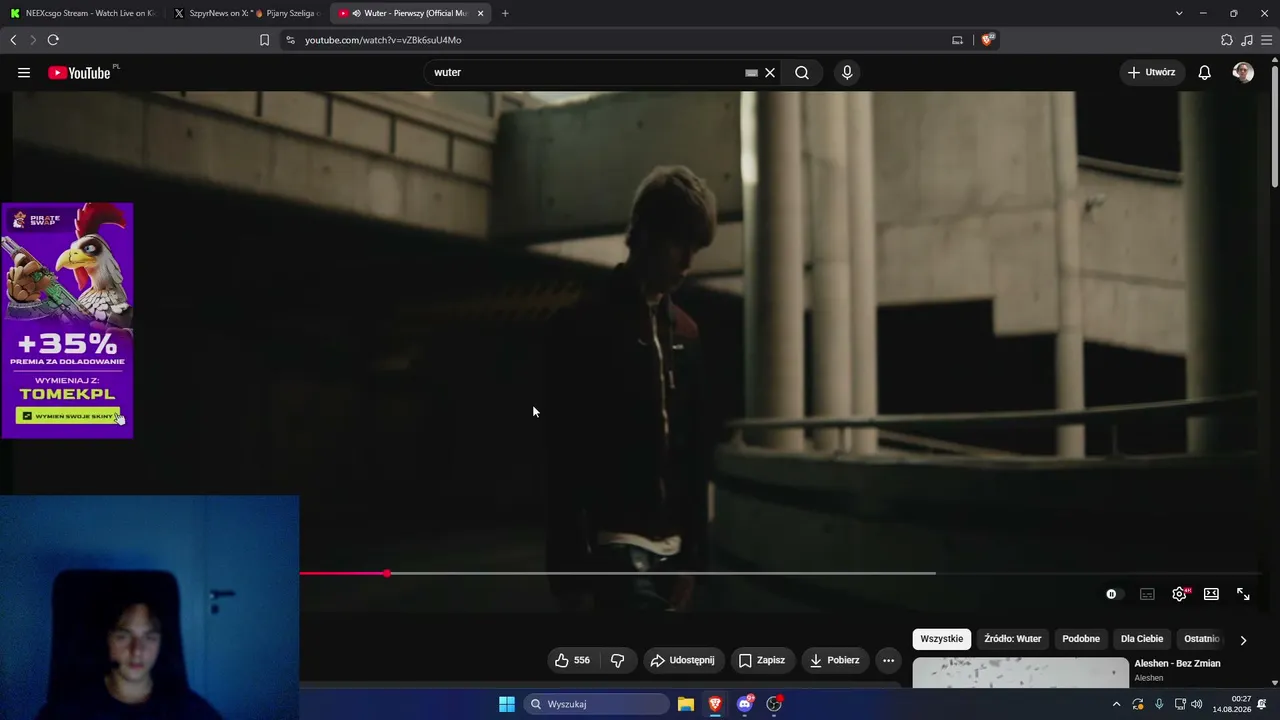The image size is (1280, 720).
Task: Dislike the video with thumbs down
Action: (x=617, y=660)
